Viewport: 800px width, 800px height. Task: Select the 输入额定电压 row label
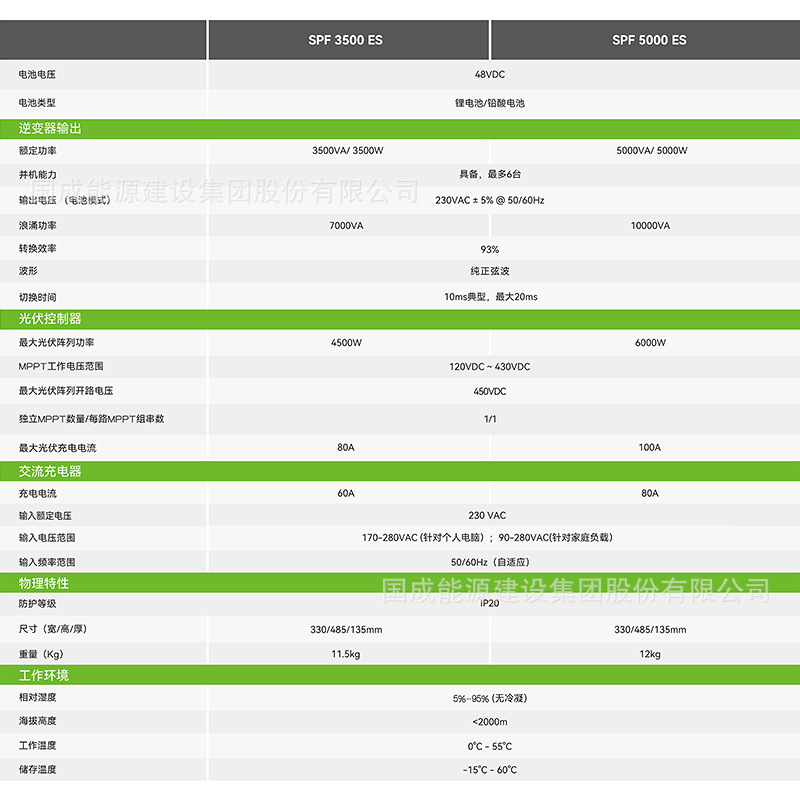pos(45,516)
